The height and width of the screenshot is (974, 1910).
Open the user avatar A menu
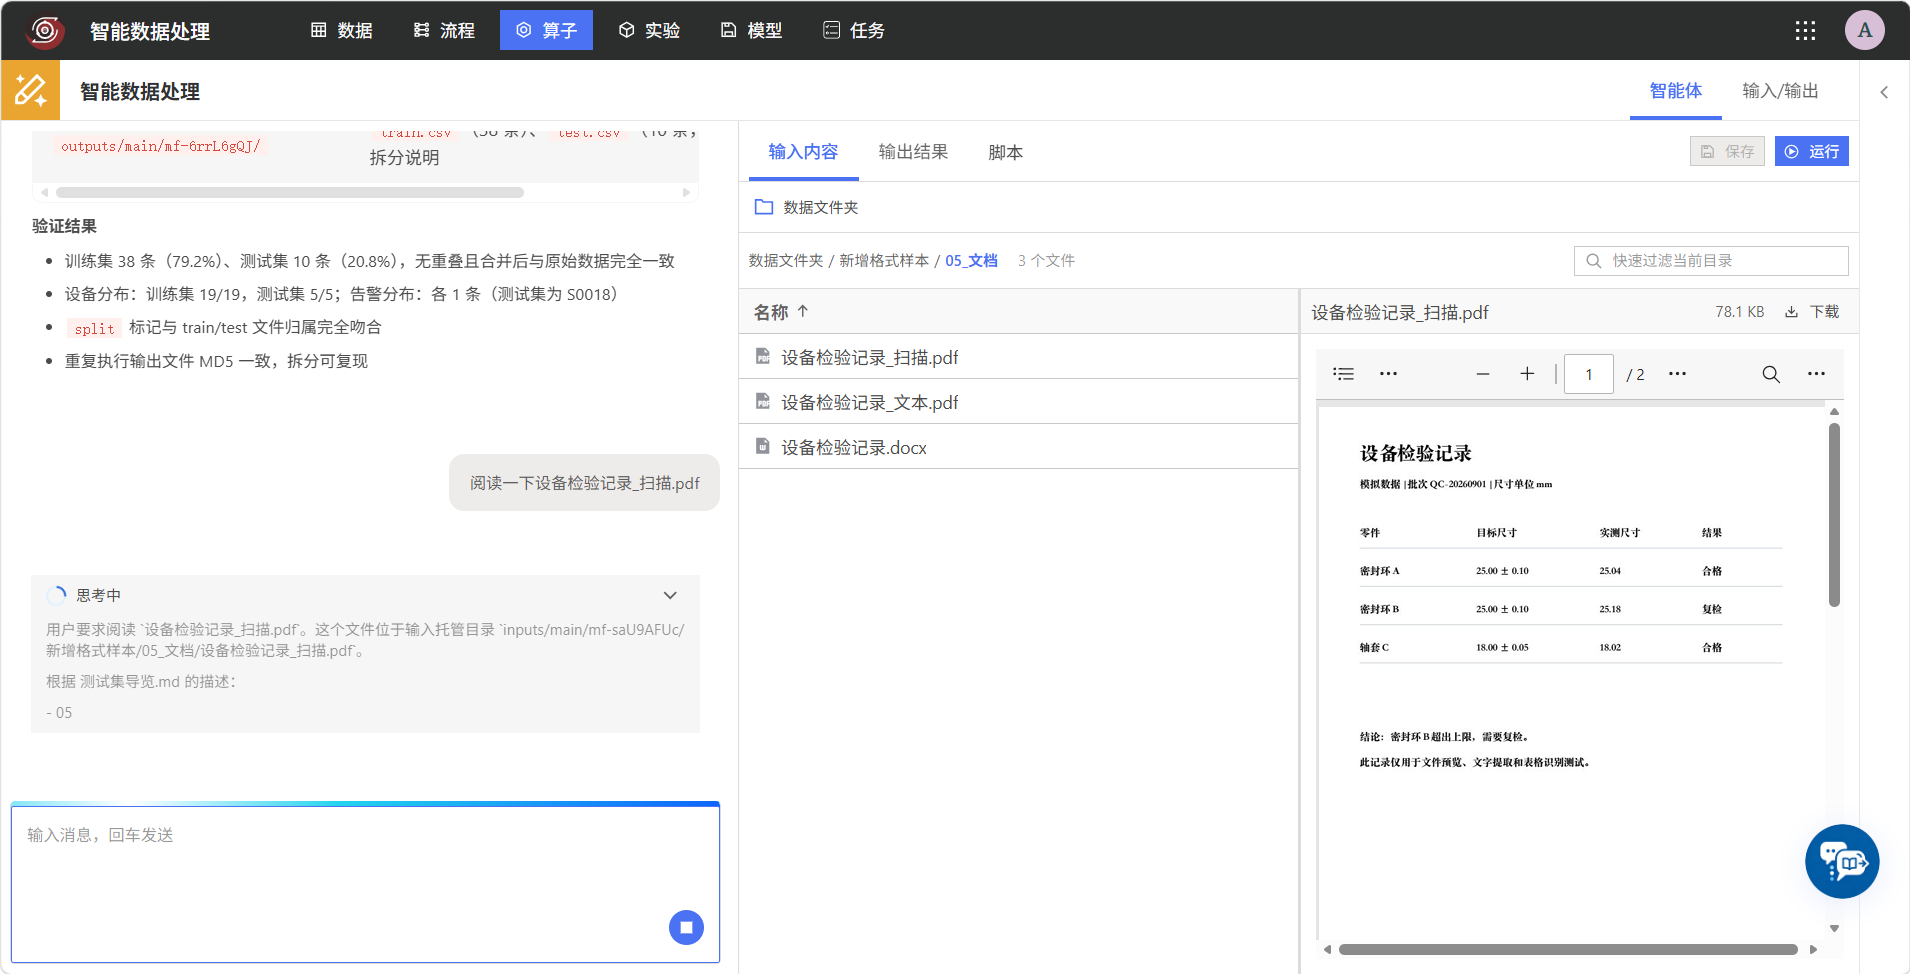1864,31
